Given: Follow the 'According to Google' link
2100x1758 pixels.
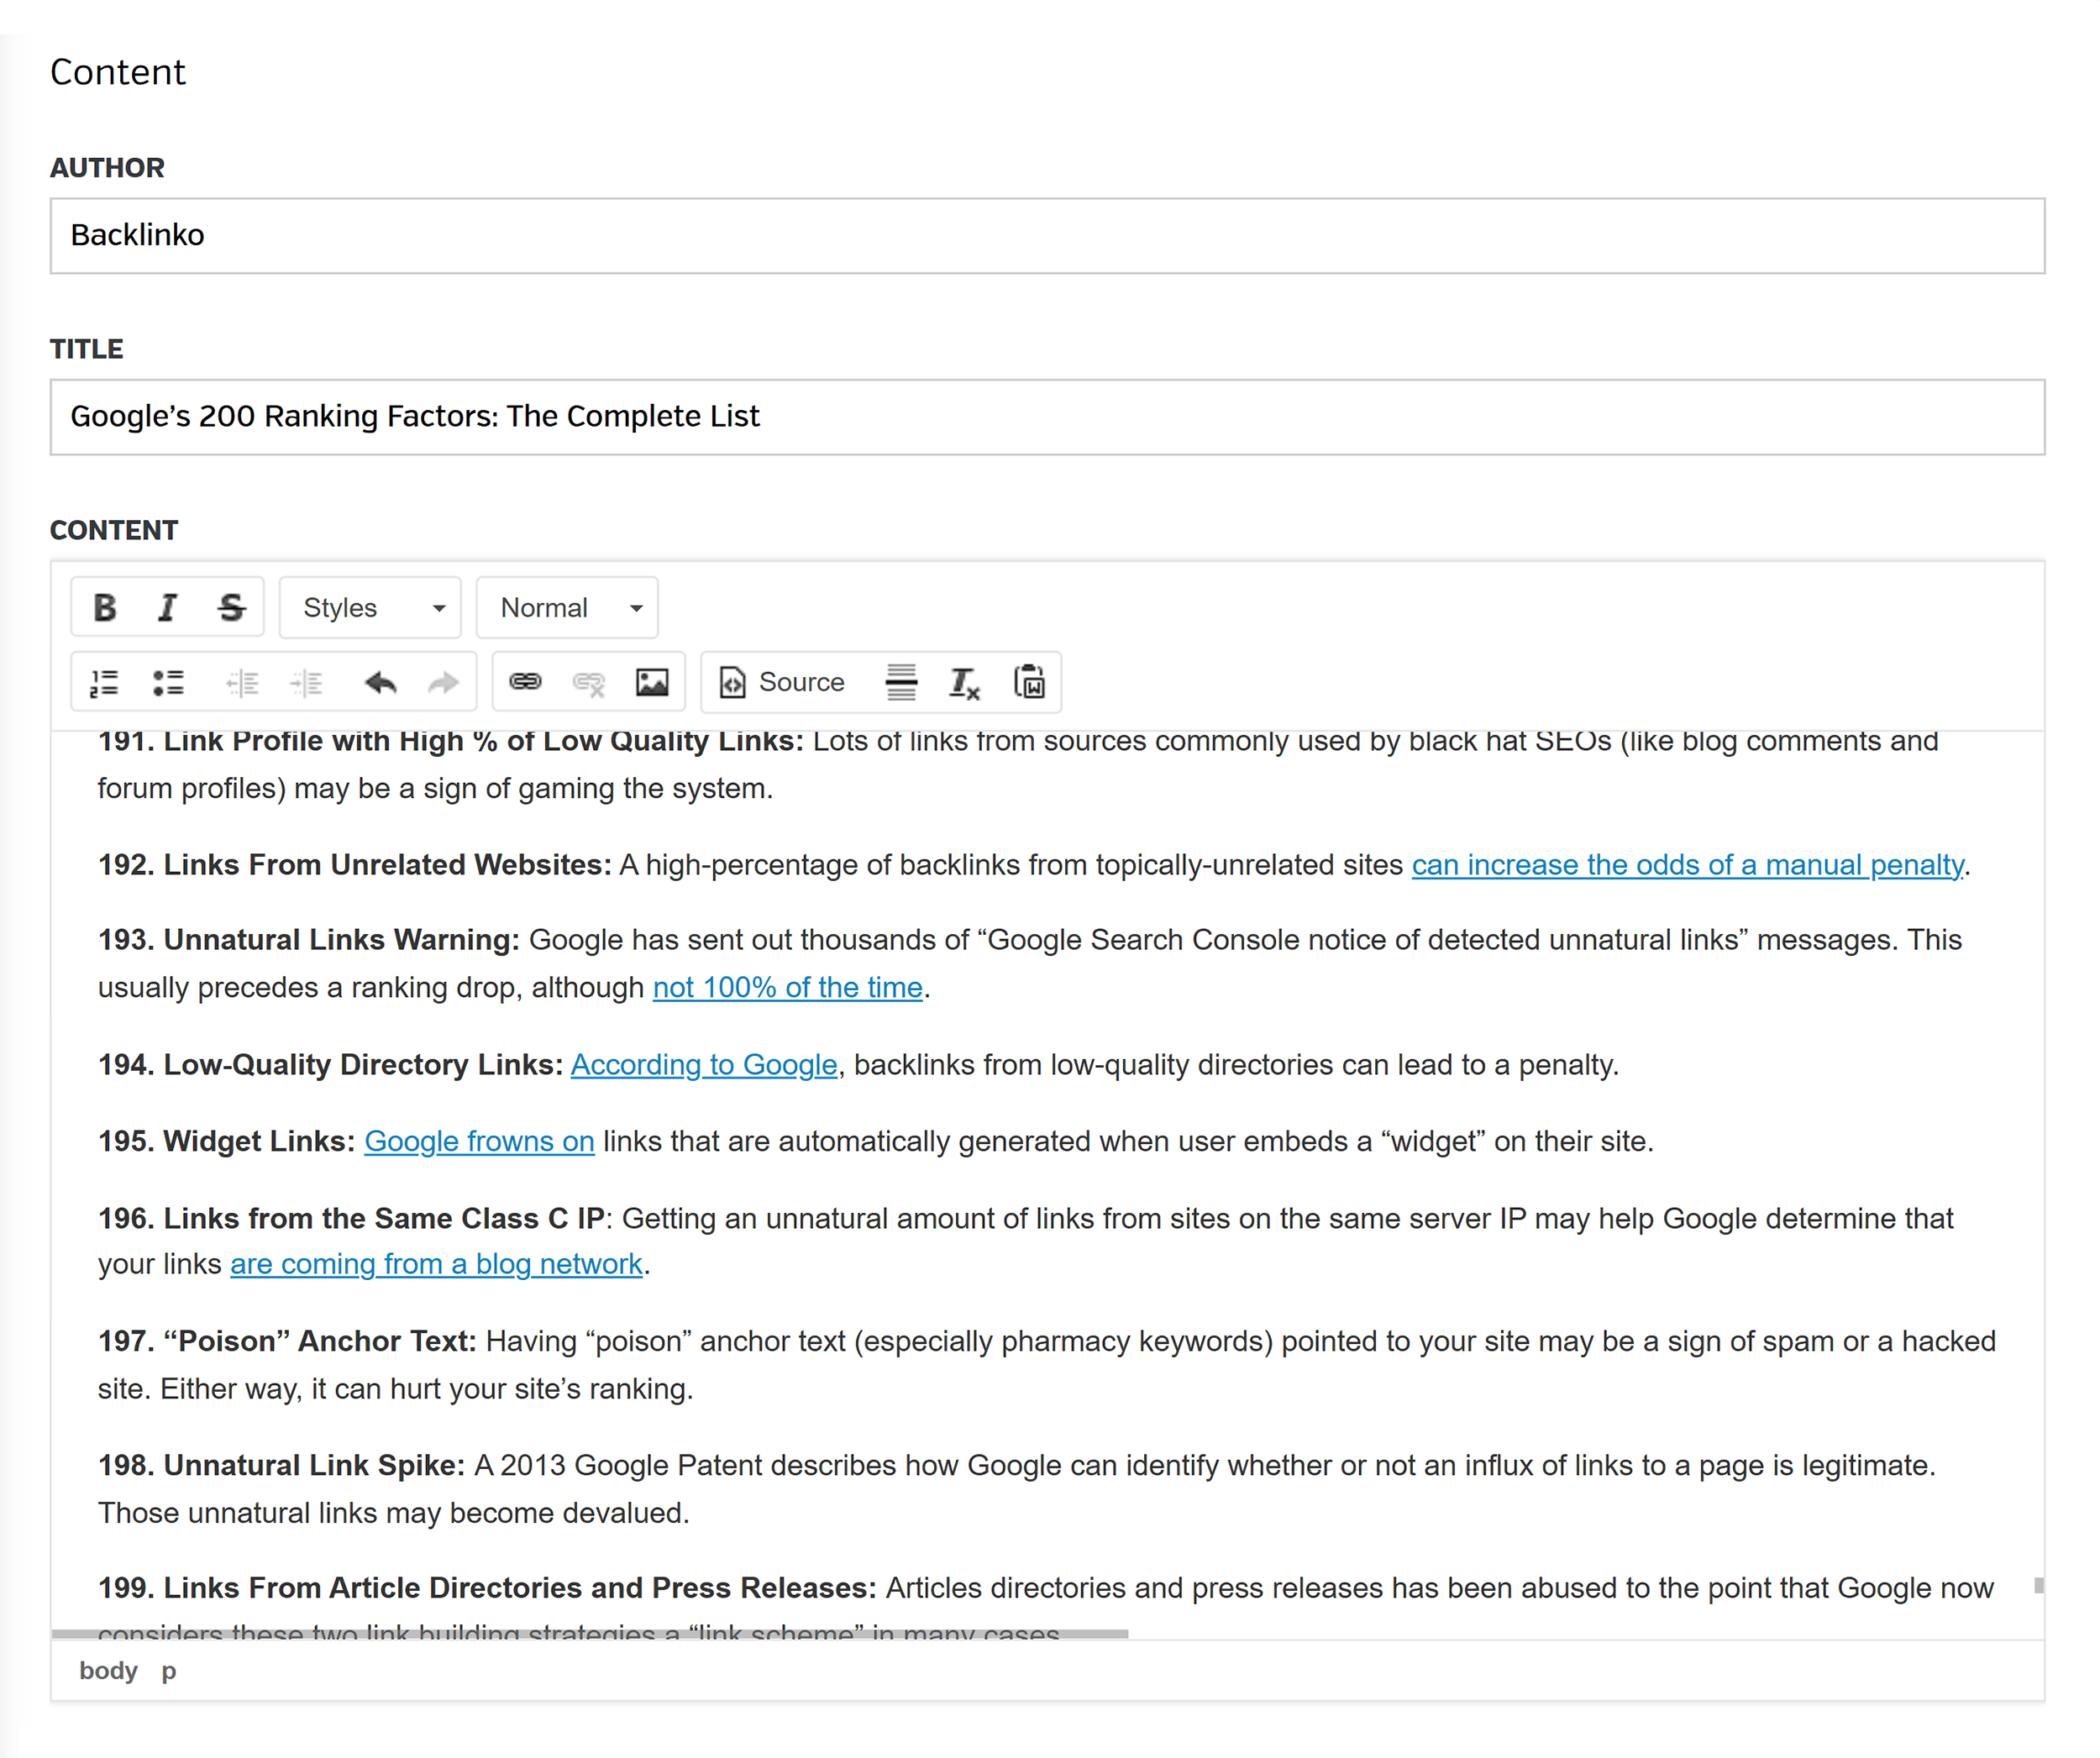Looking at the screenshot, I should coord(704,1064).
